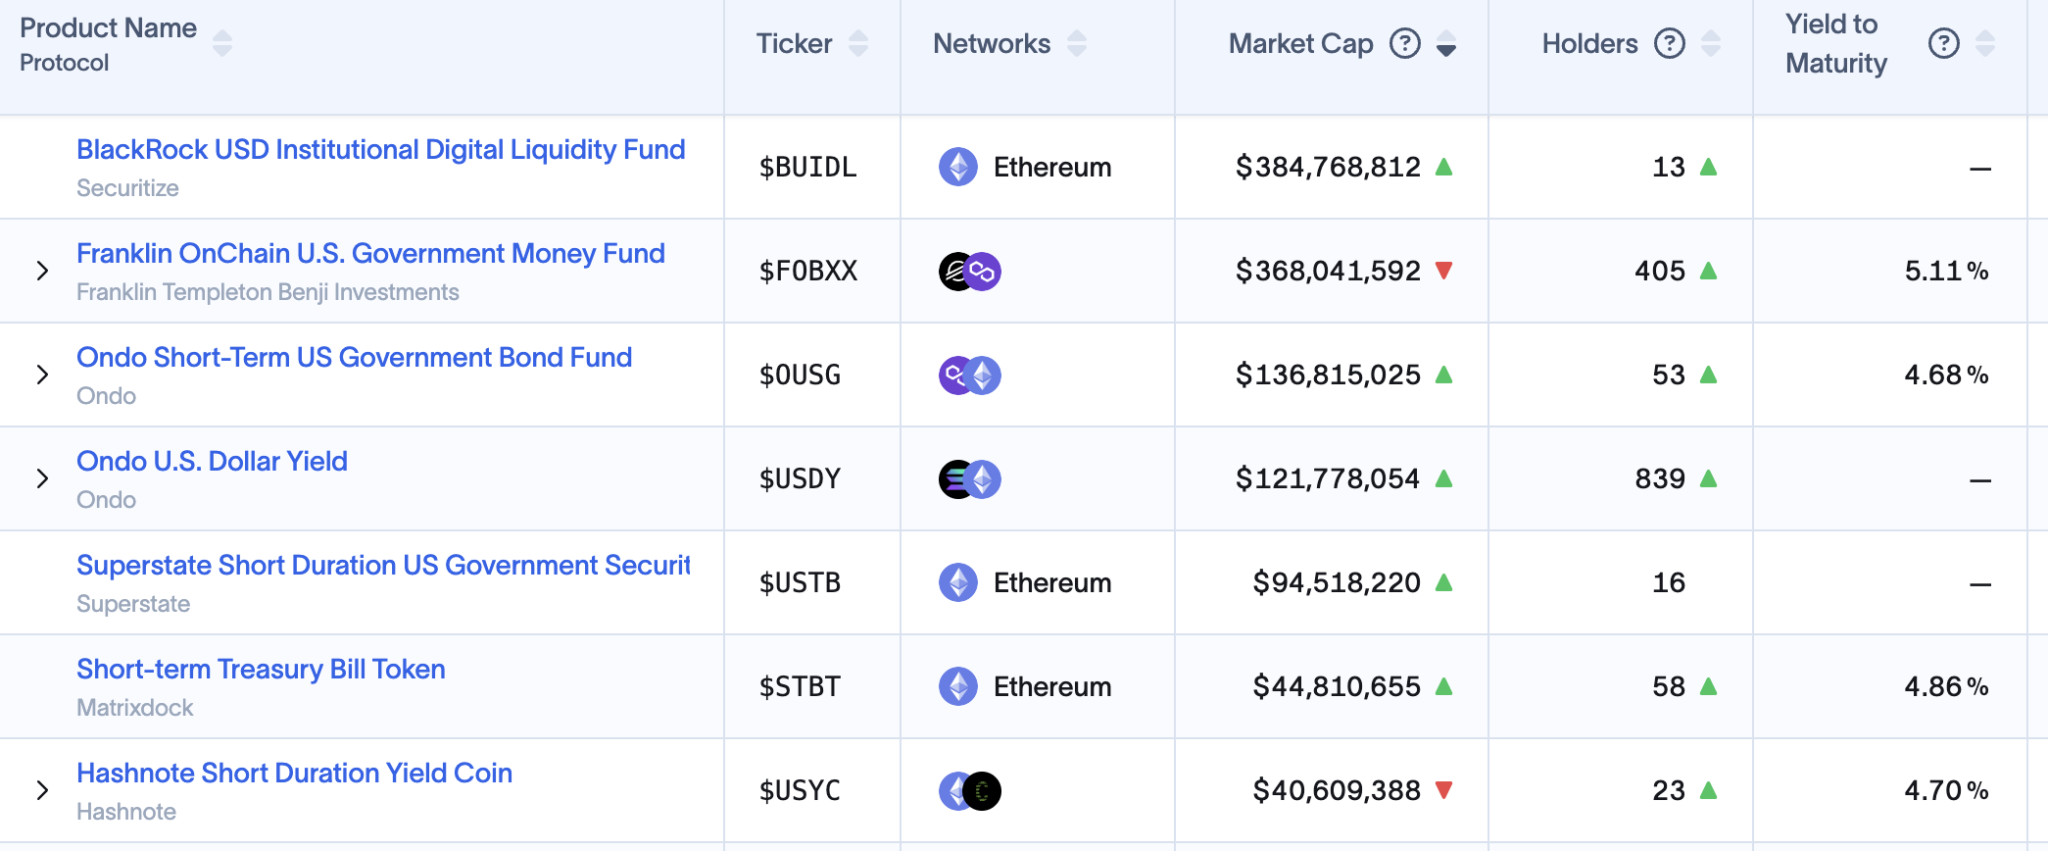The image size is (2048, 851).
Task: Open Franklin OnChain U.S. Government Money Fund link
Action: [371, 254]
